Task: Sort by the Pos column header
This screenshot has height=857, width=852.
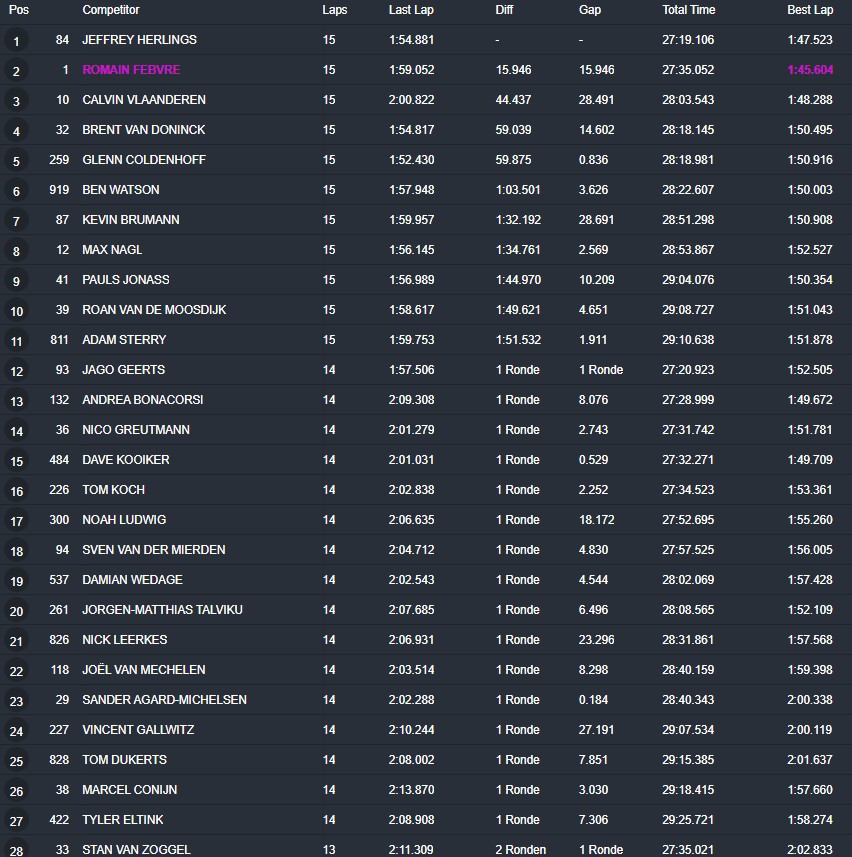Action: [18, 10]
